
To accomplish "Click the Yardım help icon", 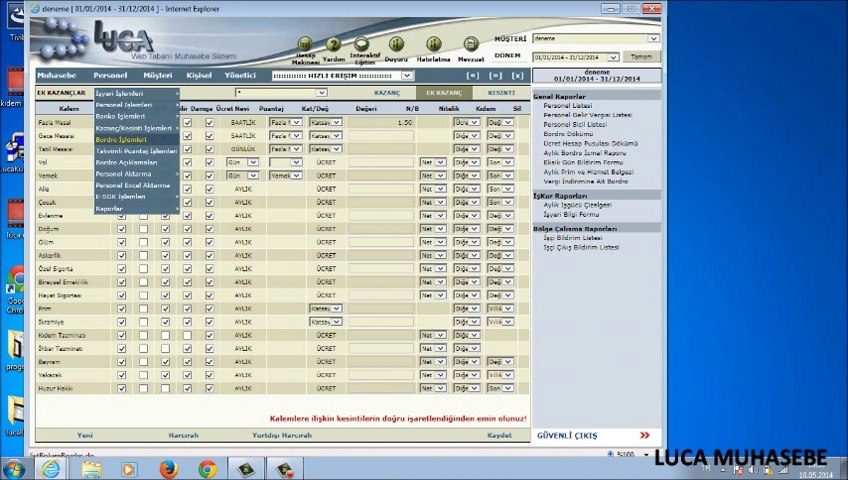I will pos(333,45).
